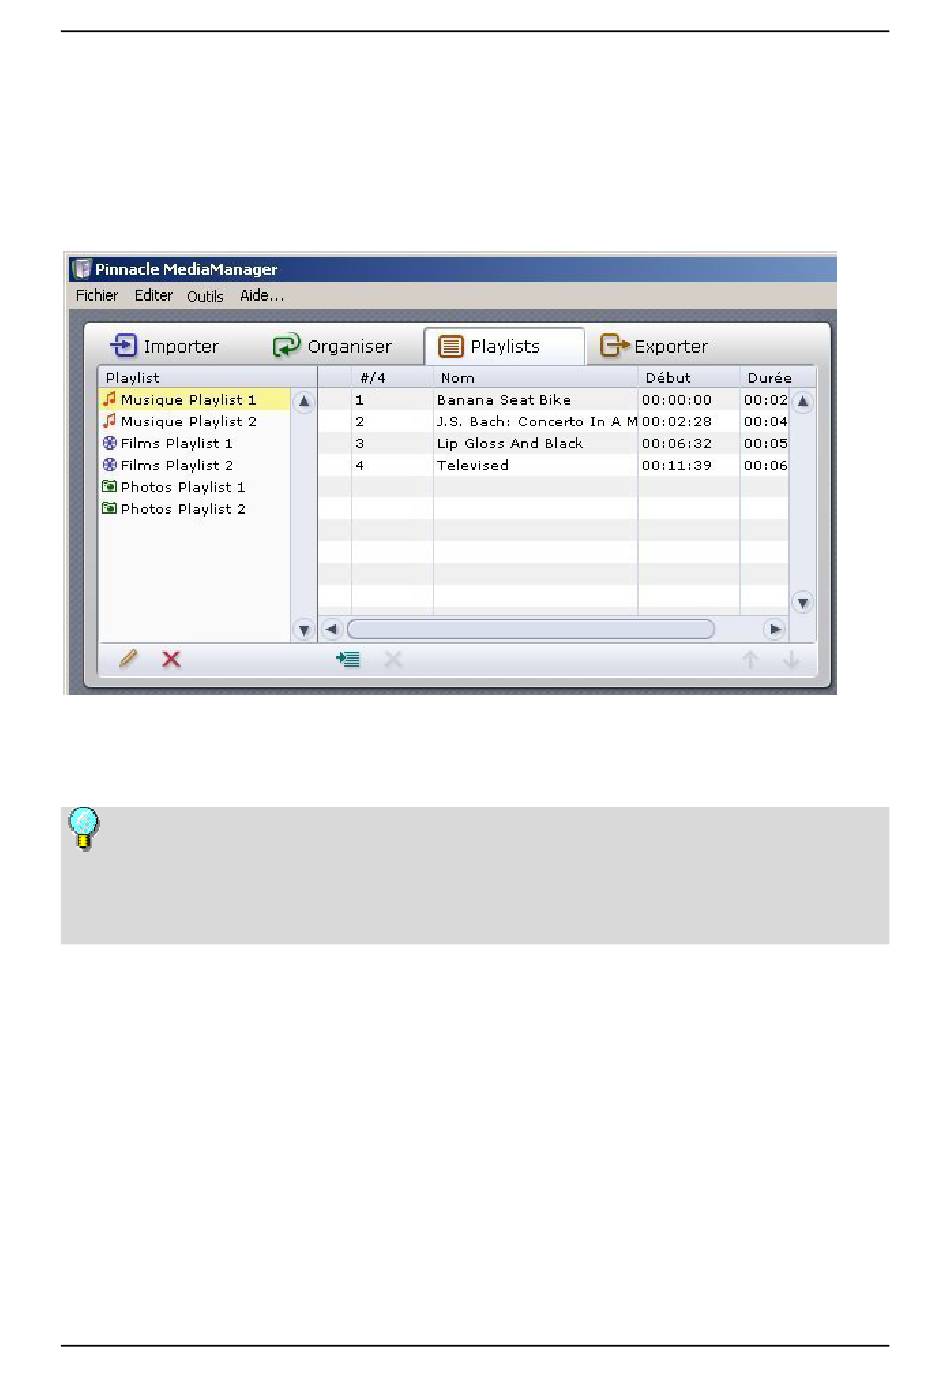Select Musique Playlist 1 in the list

coord(195,400)
